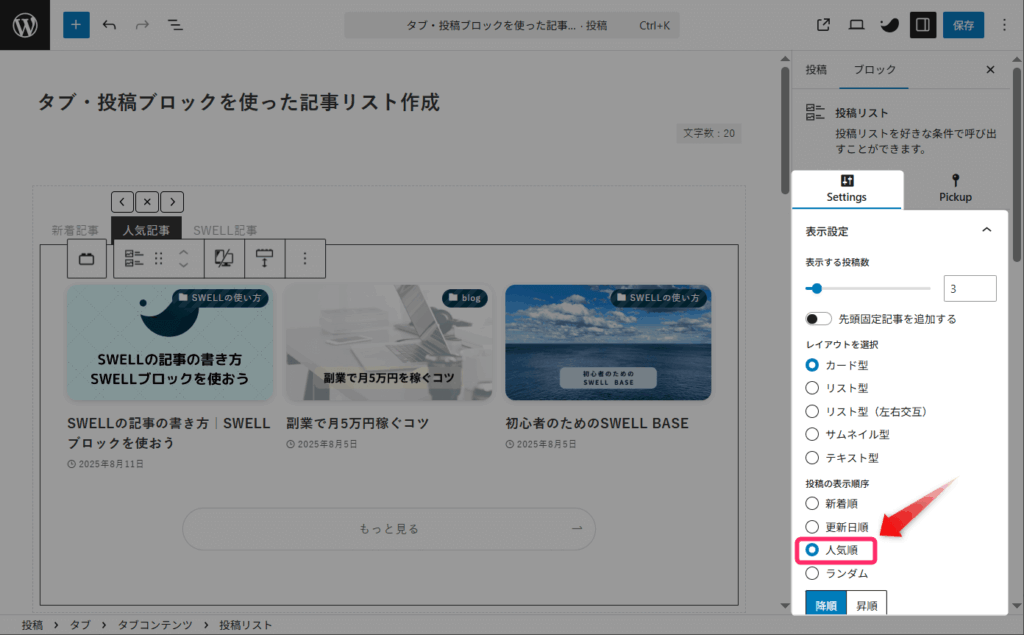Choose 更新日順 display order
This screenshot has height=635, width=1024.
(x=812, y=527)
